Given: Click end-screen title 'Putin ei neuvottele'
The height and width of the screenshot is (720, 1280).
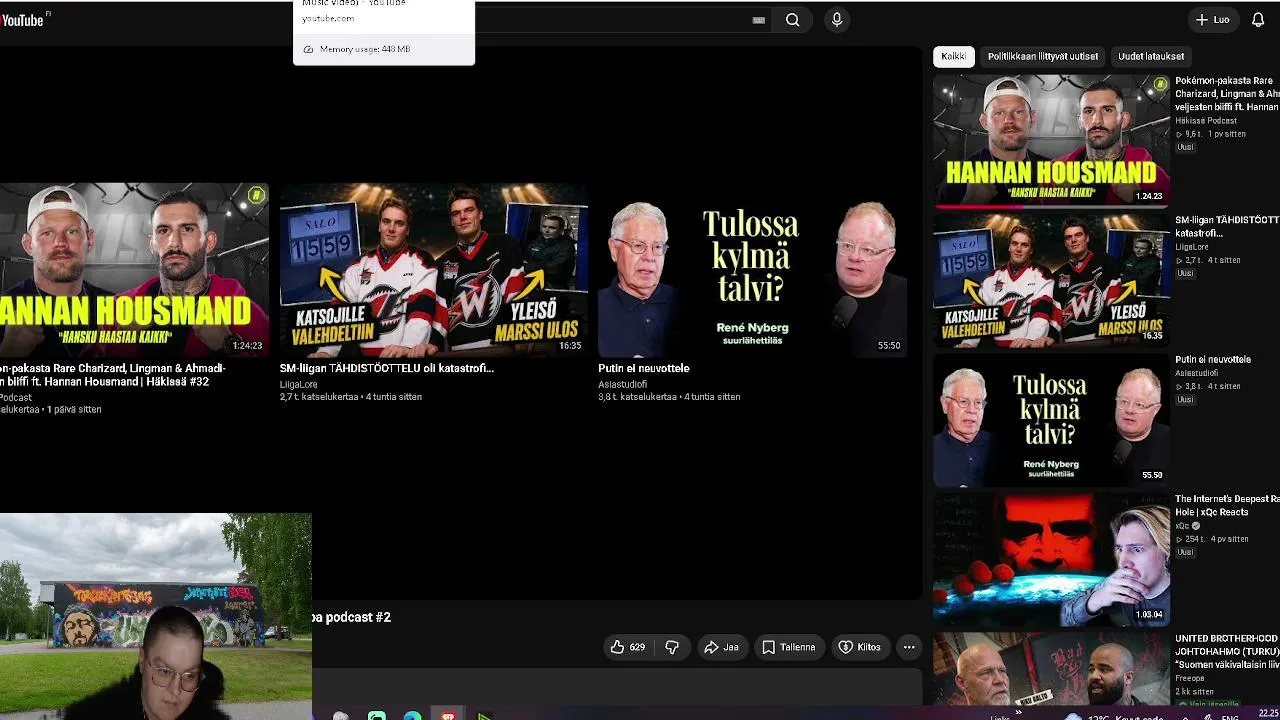Looking at the screenshot, I should point(644,368).
